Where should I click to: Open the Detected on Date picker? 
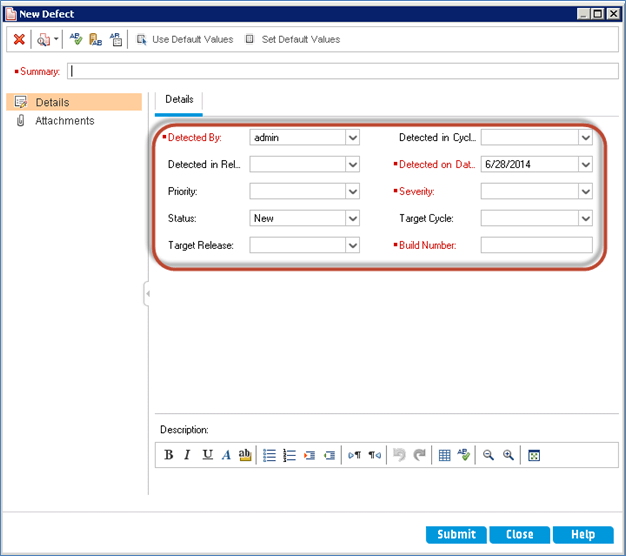pyautogui.click(x=585, y=165)
